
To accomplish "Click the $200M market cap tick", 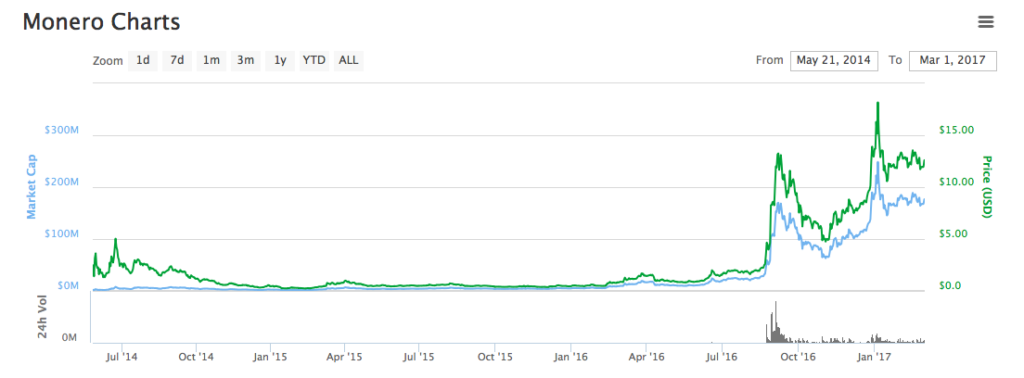I will click(61, 182).
